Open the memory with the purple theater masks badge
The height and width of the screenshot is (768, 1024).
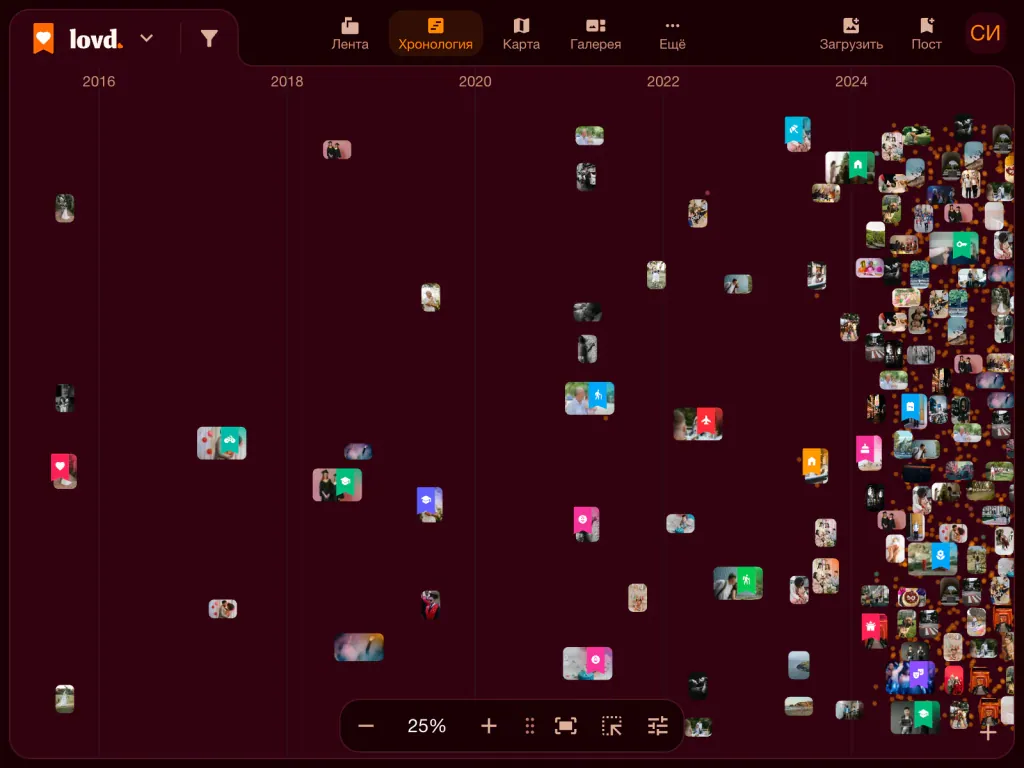910,677
